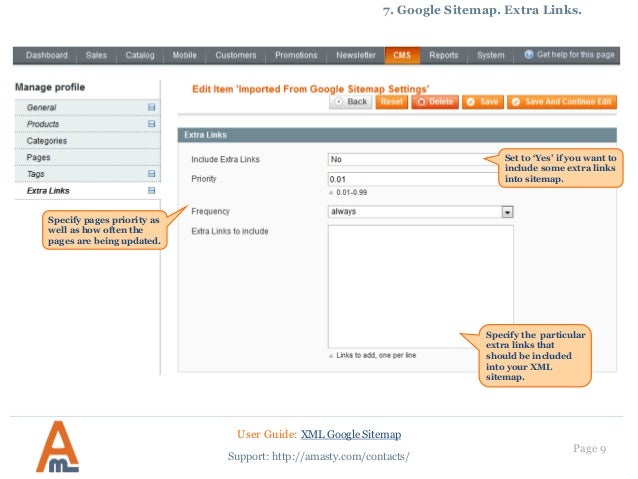Open the XML Google Sitemap link

pos(351,434)
